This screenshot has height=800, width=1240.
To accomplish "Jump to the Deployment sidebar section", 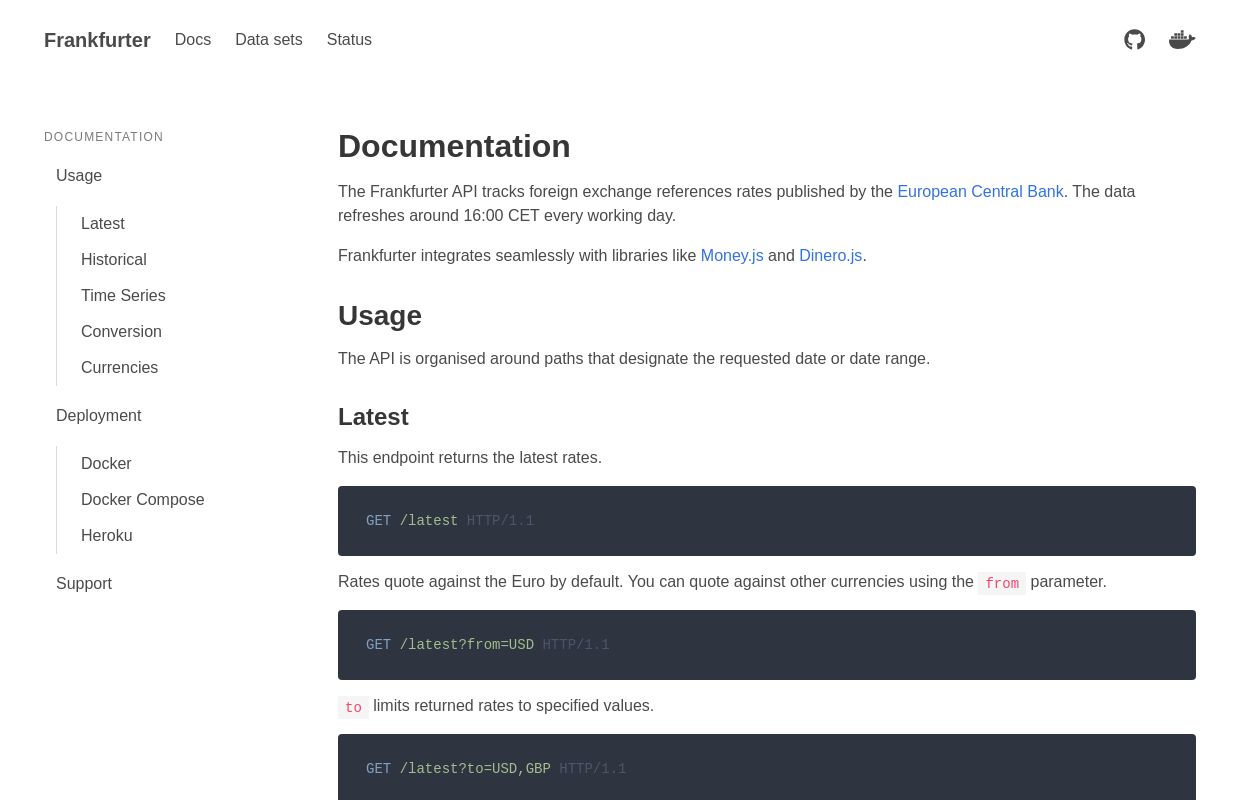I will click(x=99, y=416).
